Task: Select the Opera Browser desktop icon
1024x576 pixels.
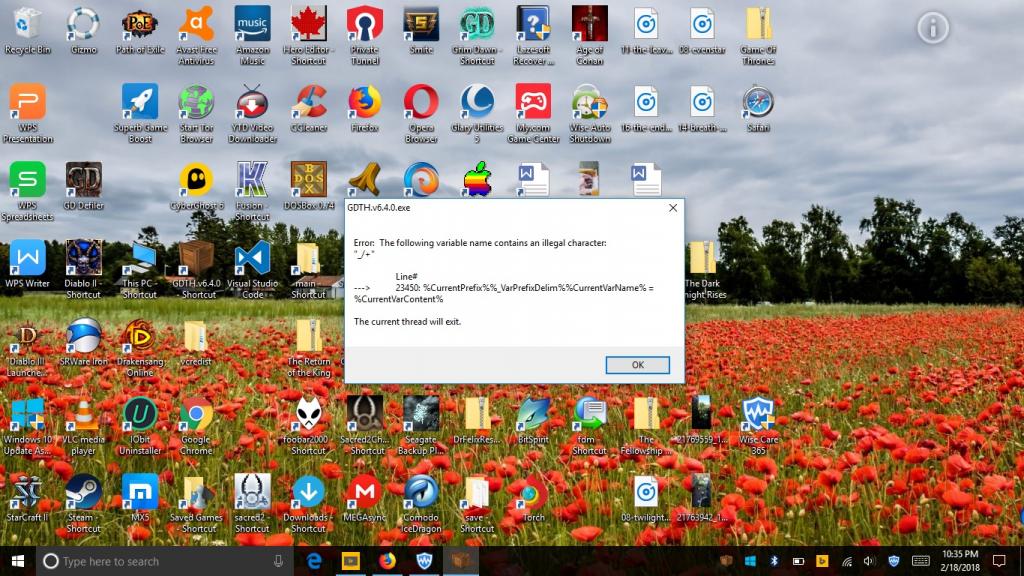Action: (421, 102)
